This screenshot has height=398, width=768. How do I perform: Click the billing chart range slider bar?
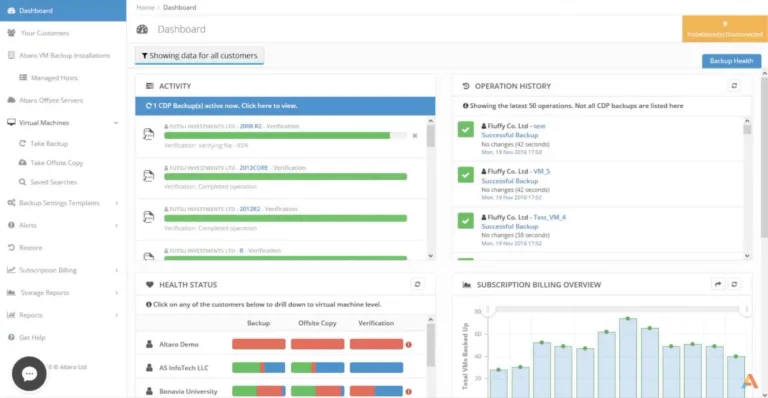click(617, 309)
